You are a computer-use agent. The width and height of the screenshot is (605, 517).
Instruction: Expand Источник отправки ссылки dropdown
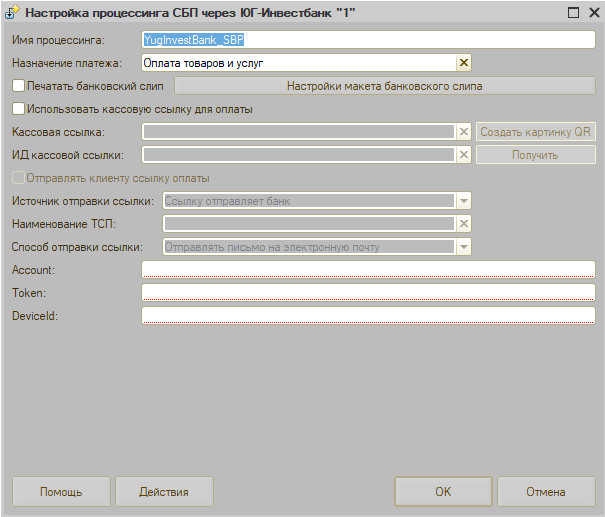463,201
